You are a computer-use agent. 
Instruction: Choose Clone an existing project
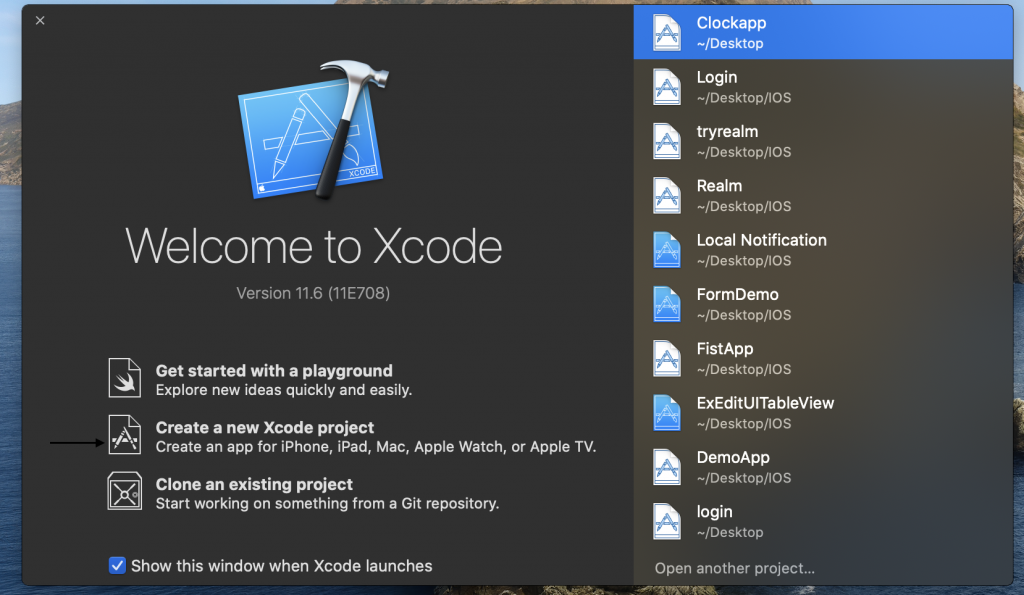[253, 485]
